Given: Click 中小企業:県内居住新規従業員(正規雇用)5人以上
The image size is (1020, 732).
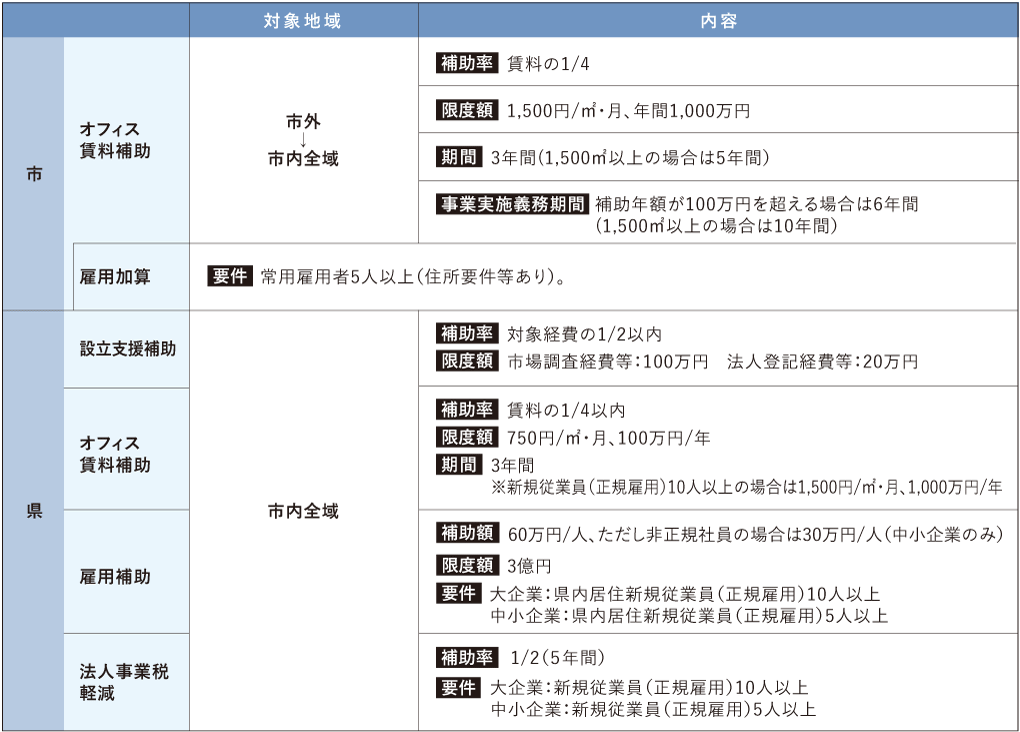Looking at the screenshot, I should pyautogui.click(x=689, y=616).
